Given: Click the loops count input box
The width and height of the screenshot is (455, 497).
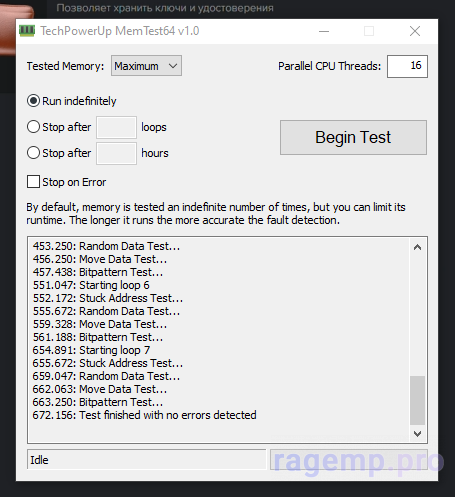Looking at the screenshot, I should [x=116, y=127].
